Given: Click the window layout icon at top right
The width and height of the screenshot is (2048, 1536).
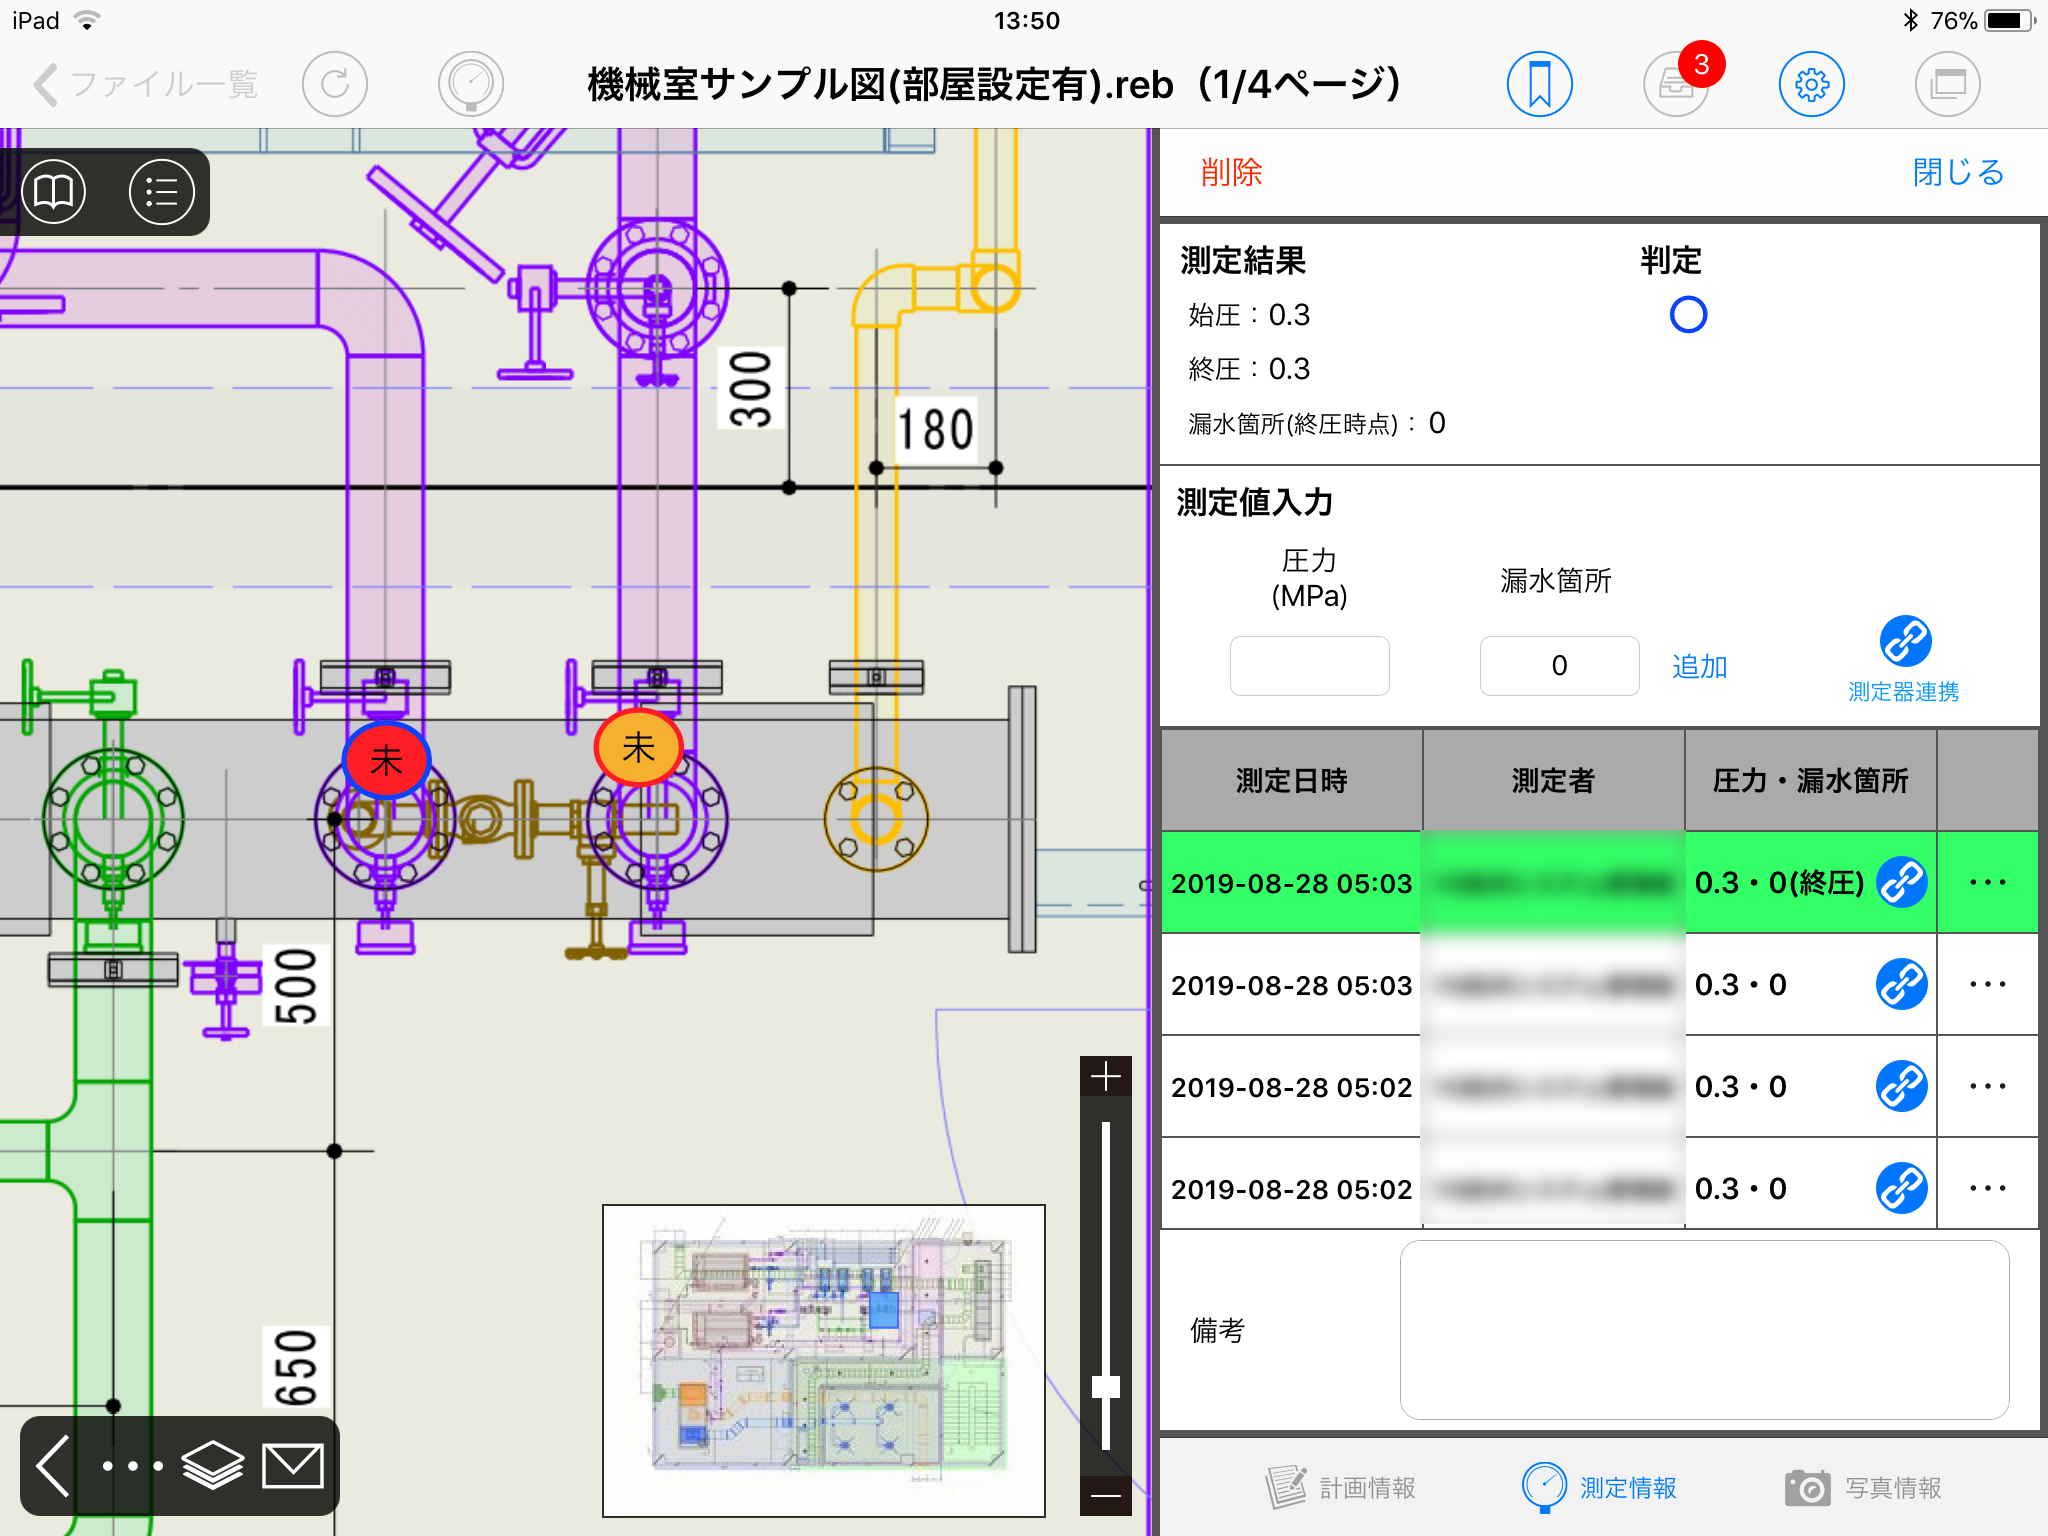Looking at the screenshot, I should click(x=1947, y=84).
